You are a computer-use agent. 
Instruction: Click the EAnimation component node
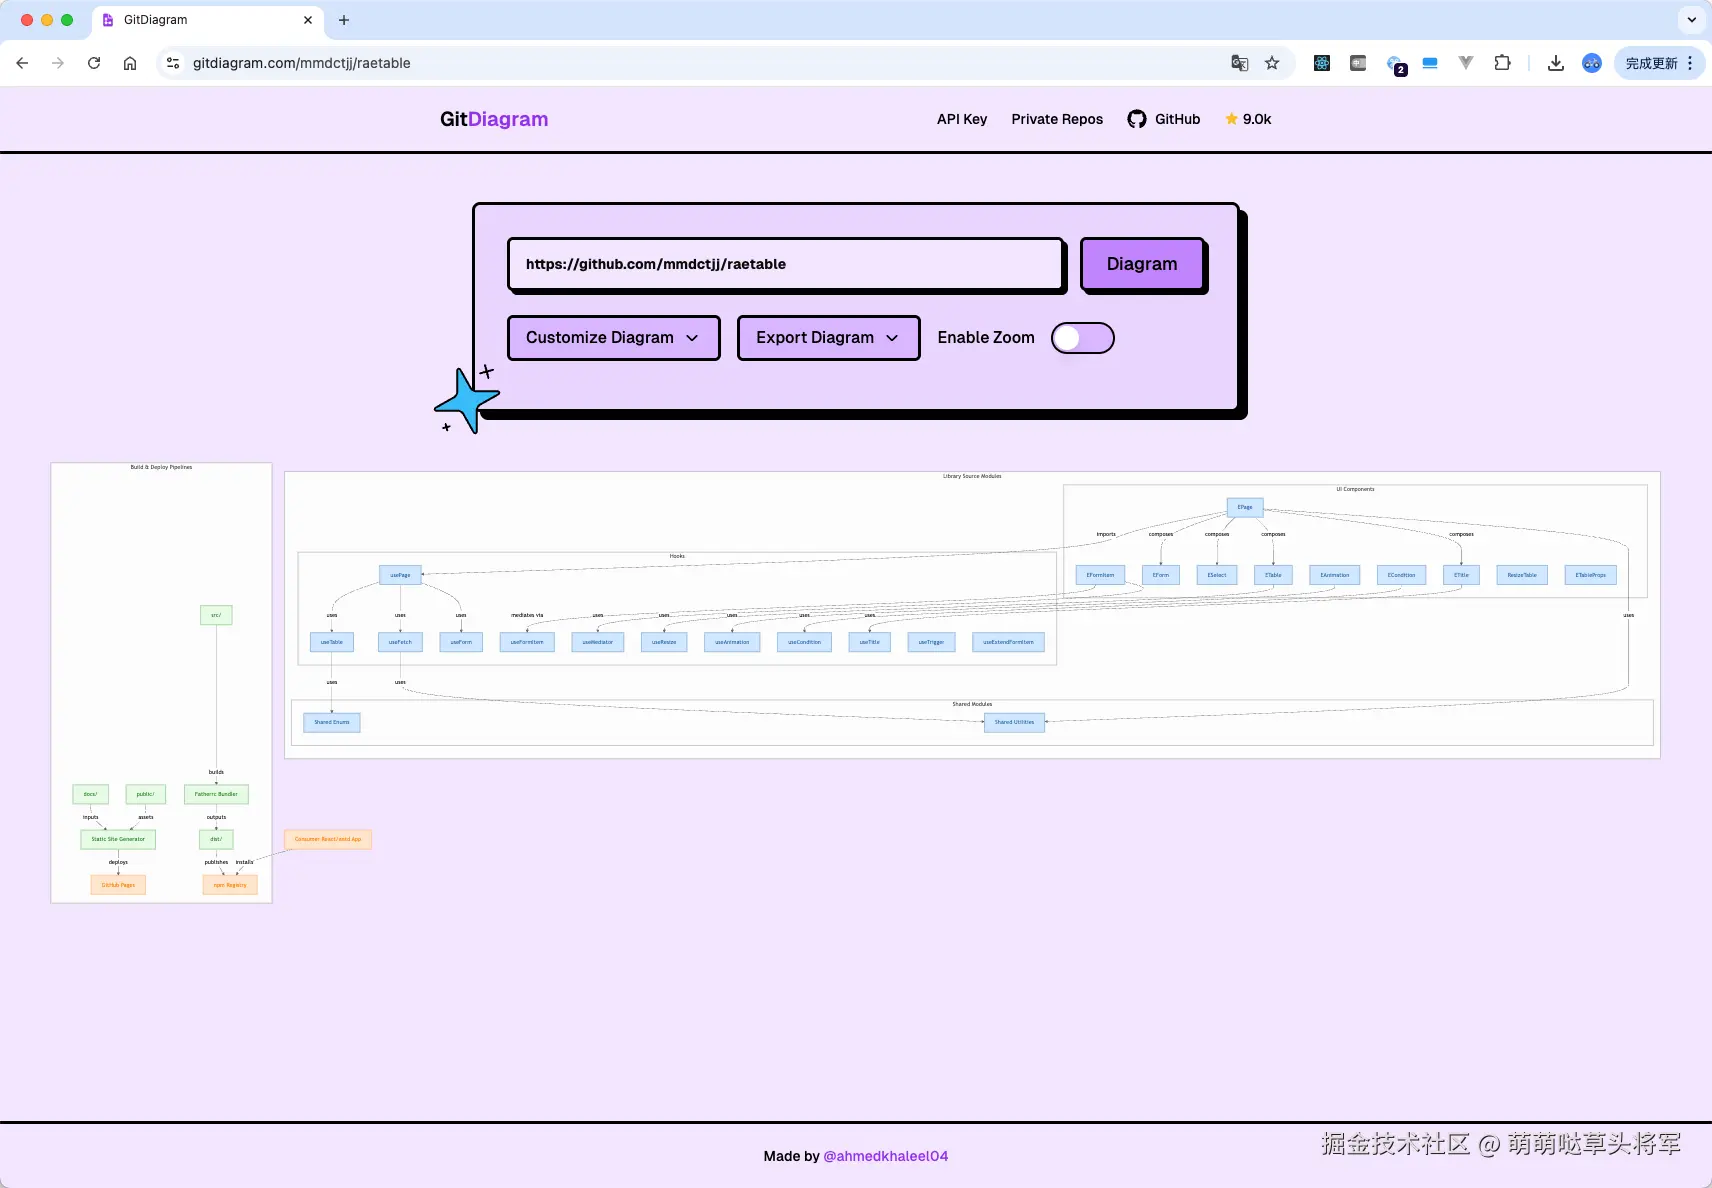pyautogui.click(x=1335, y=575)
